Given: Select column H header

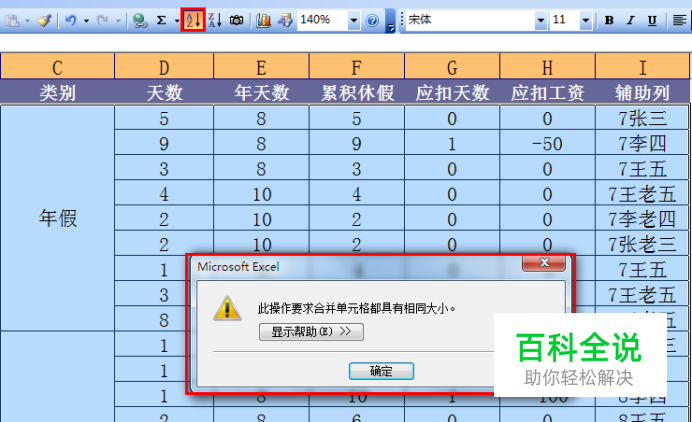Looking at the screenshot, I should (x=547, y=67).
